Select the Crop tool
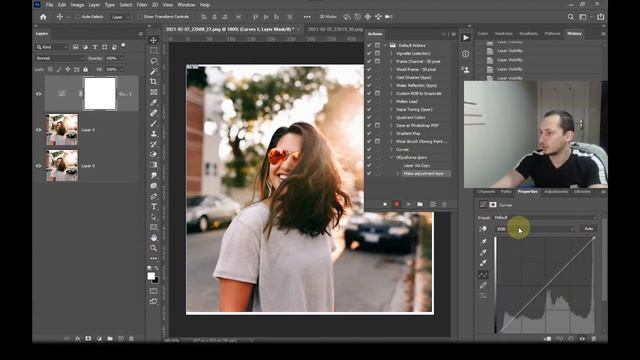 [x=153, y=82]
